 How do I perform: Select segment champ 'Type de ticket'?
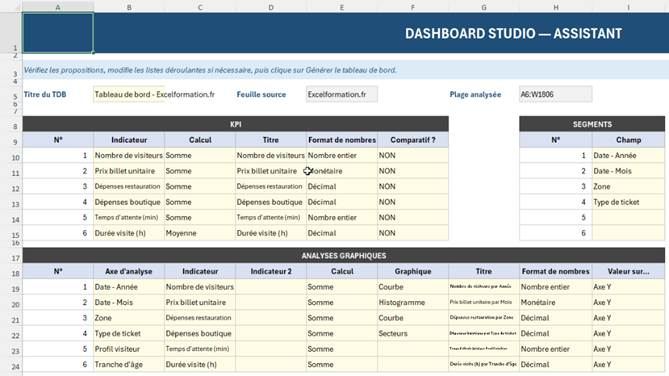click(x=628, y=202)
